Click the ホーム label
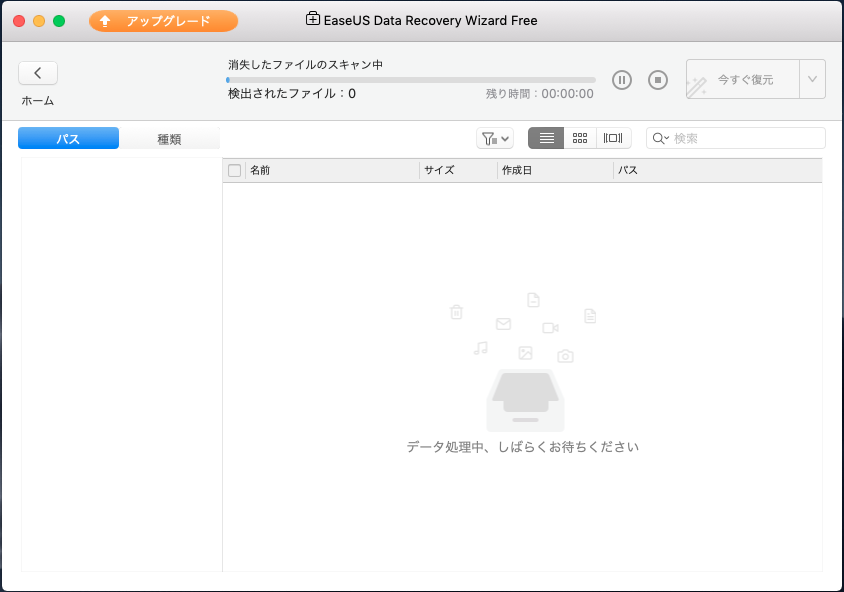844x592 pixels. [38, 101]
